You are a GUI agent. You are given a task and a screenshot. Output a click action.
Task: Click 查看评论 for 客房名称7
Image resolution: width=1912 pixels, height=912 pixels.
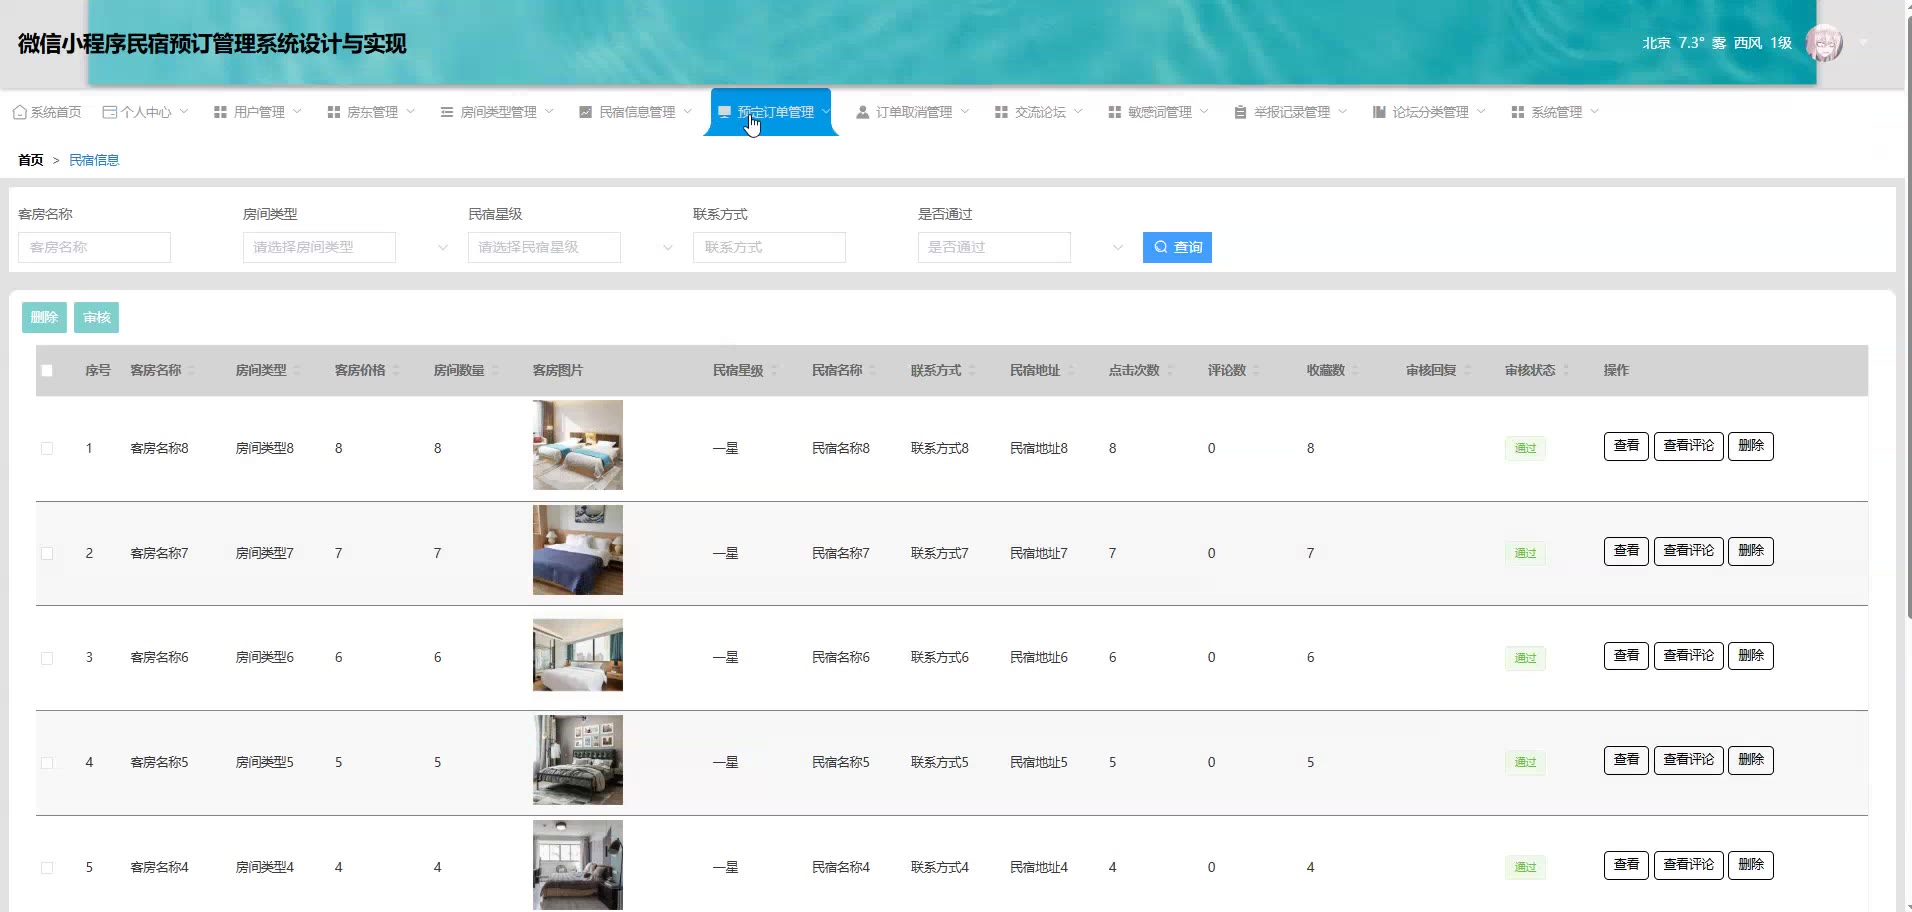[1688, 551]
